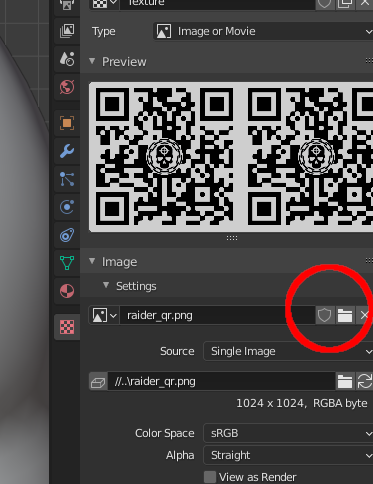The image size is (373, 484).
Task: Collapse the Settings subpanel
Action: (x=106, y=285)
